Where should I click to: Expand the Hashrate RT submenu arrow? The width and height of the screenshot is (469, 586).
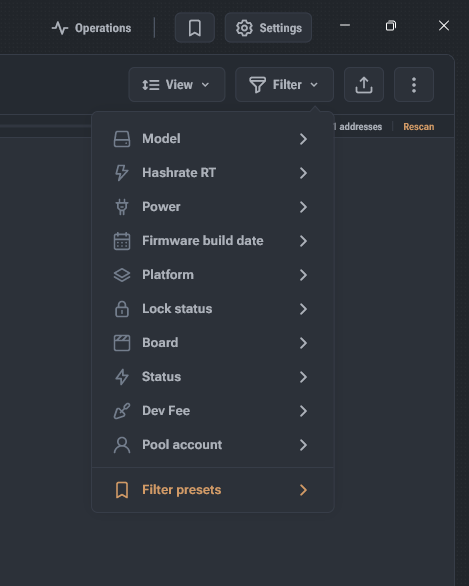[303, 173]
